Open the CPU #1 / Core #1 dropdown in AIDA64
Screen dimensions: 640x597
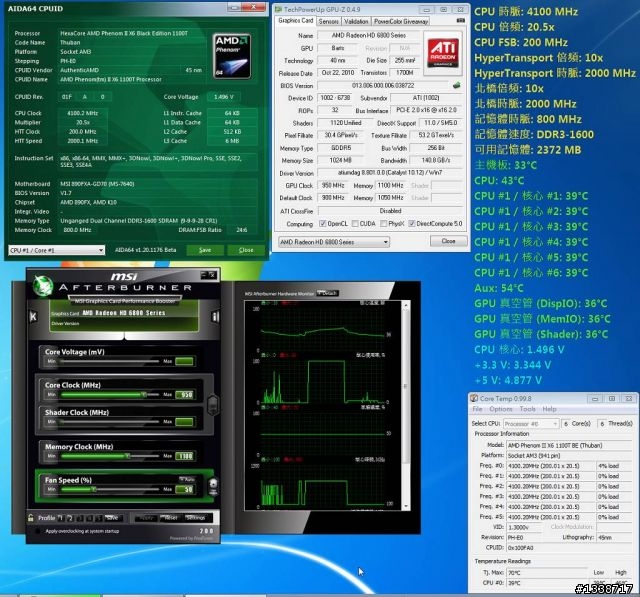[x=57, y=250]
